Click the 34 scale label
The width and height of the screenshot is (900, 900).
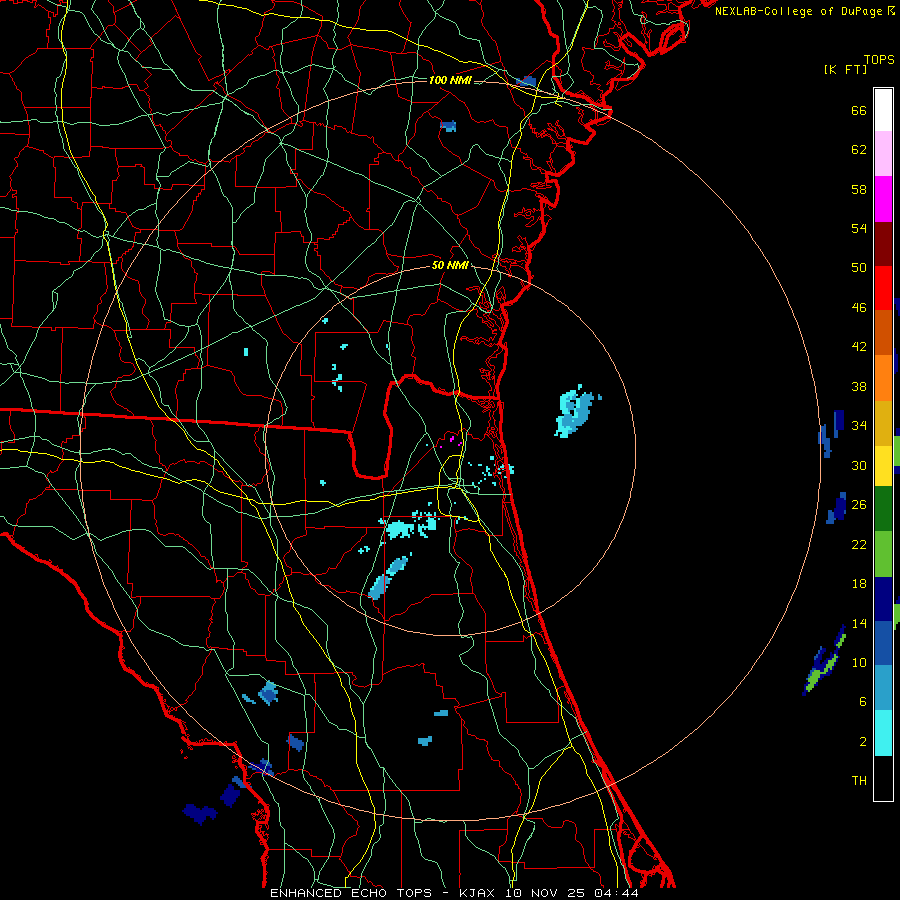[859, 425]
